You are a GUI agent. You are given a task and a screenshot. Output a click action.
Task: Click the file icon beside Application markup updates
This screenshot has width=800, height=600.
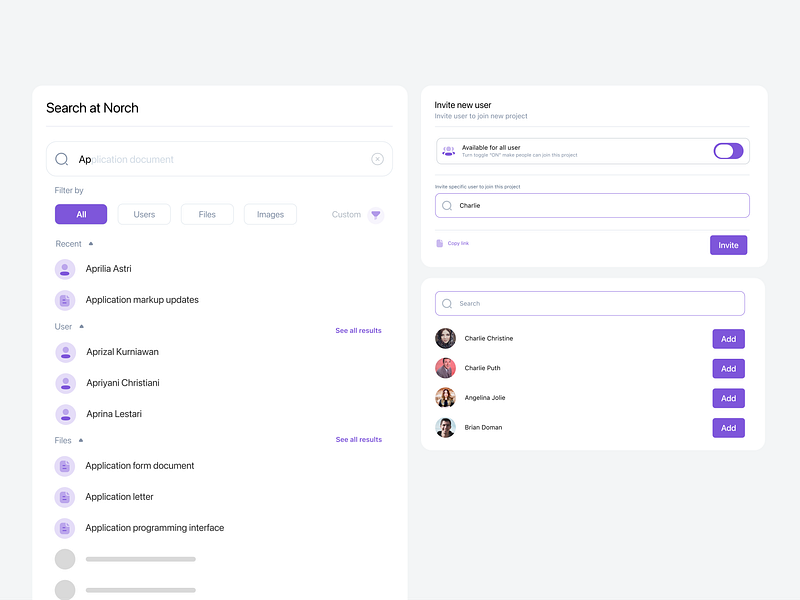65,299
